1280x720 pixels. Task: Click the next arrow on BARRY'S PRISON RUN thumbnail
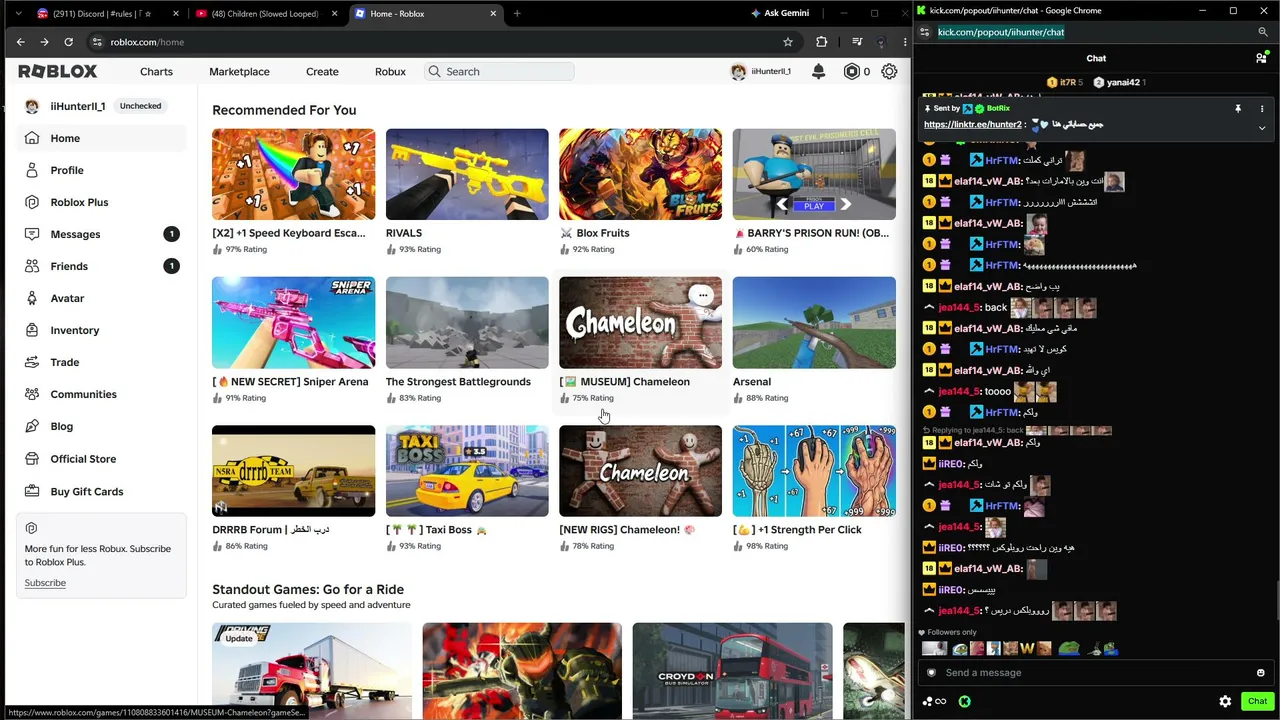845,204
